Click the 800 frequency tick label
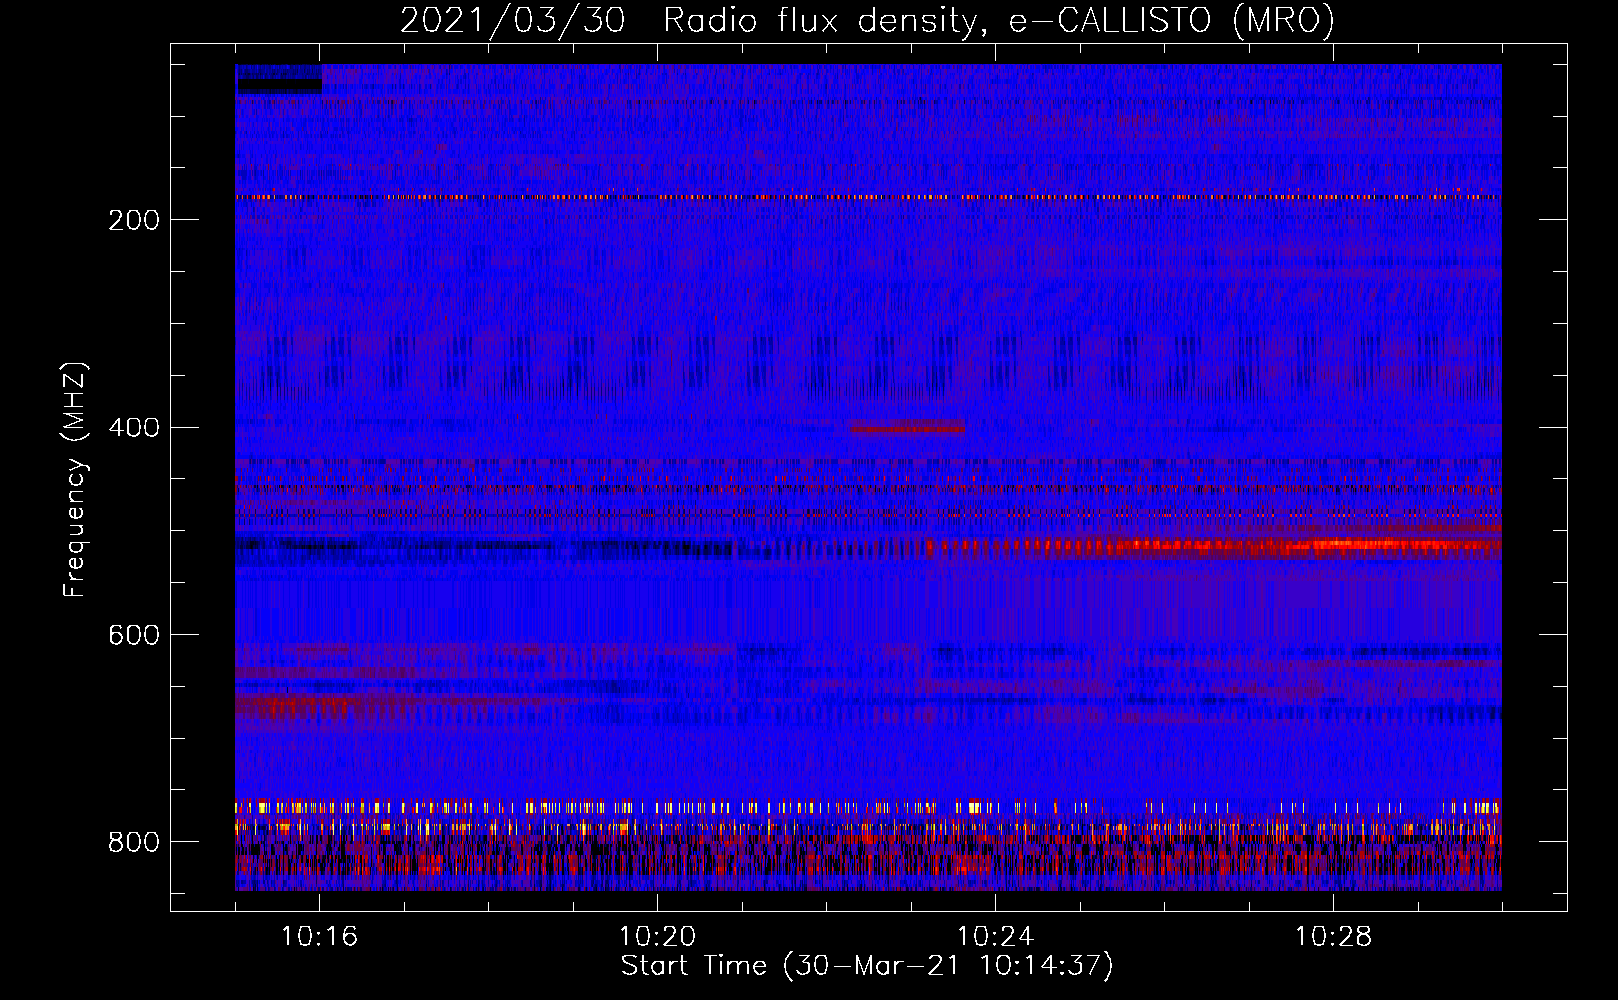 134,842
